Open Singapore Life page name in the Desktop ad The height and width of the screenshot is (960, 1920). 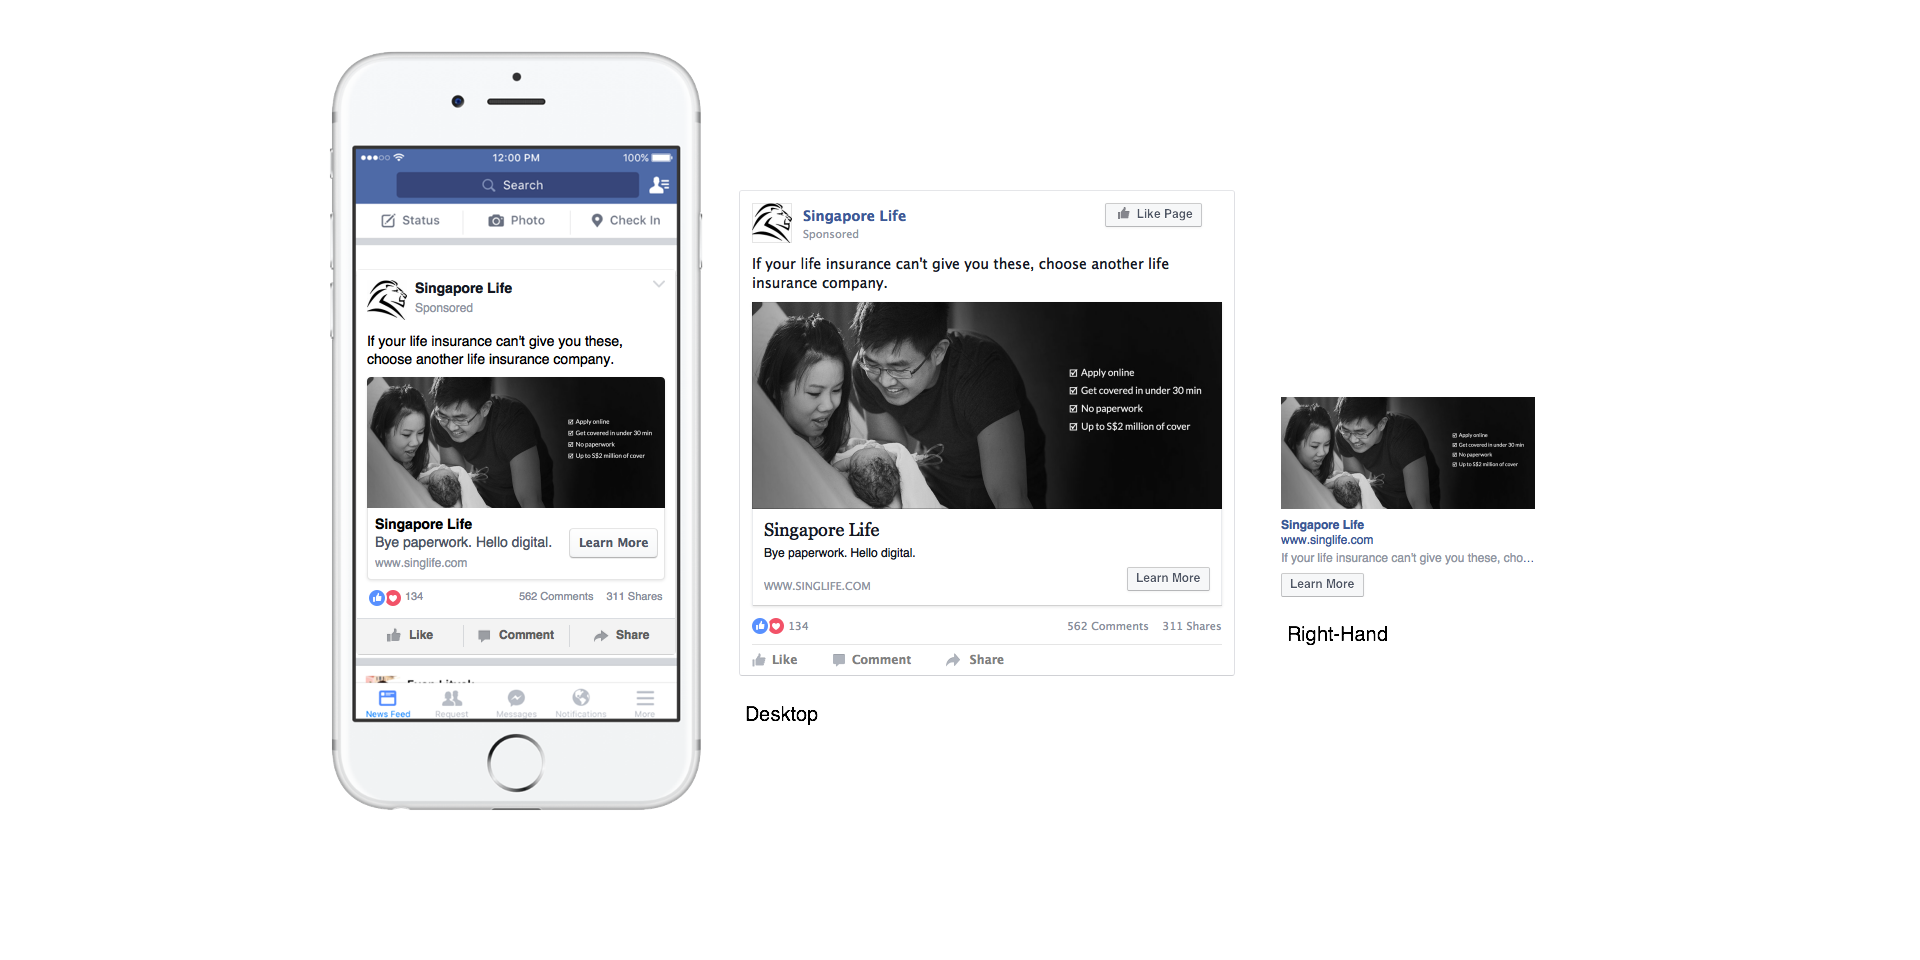point(854,216)
